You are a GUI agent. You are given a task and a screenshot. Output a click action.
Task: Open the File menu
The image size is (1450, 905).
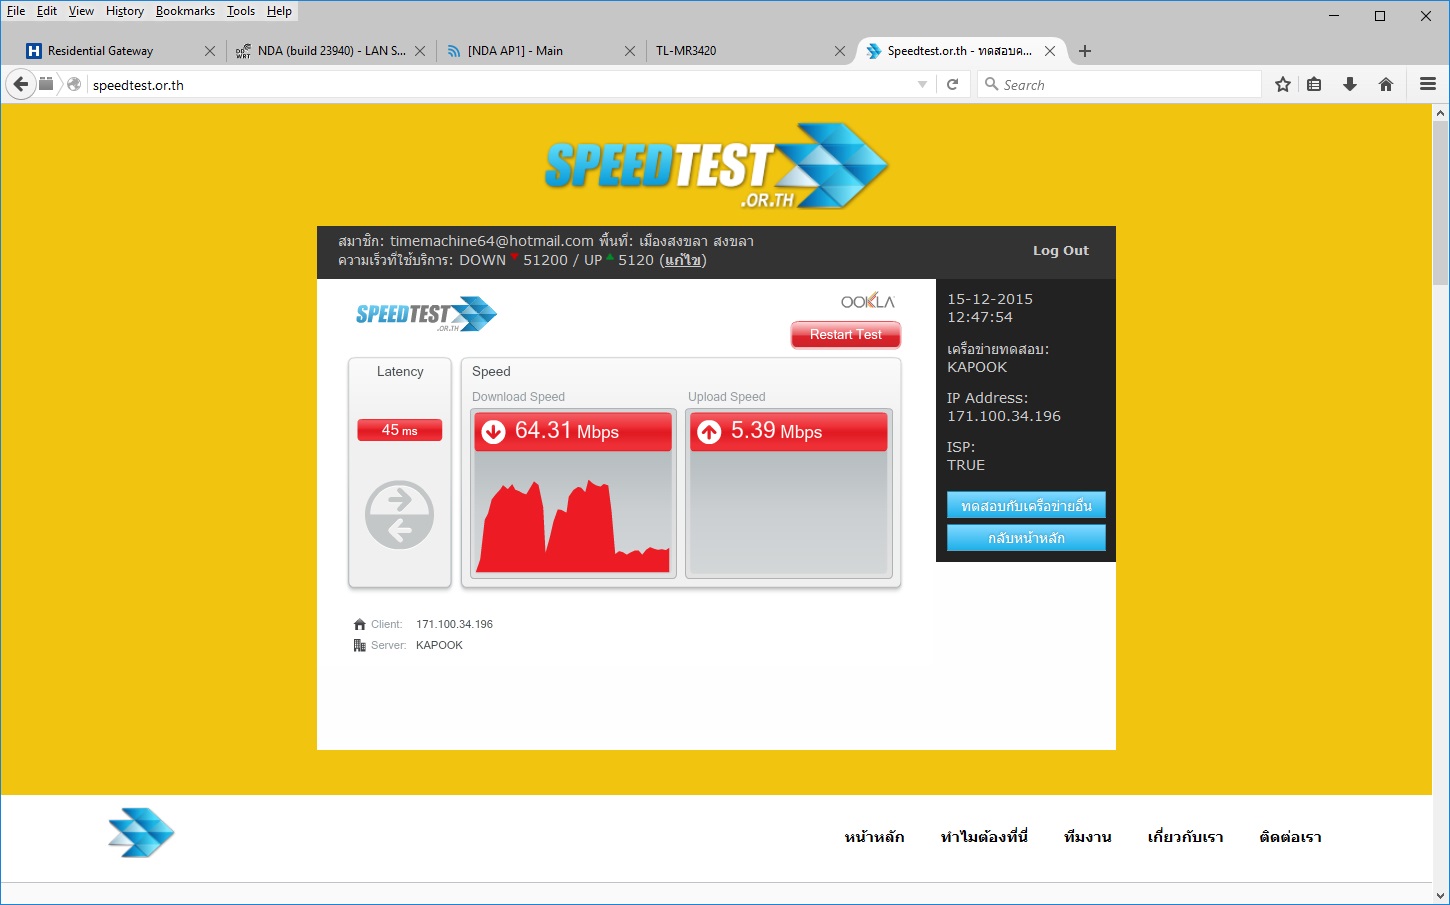16,11
